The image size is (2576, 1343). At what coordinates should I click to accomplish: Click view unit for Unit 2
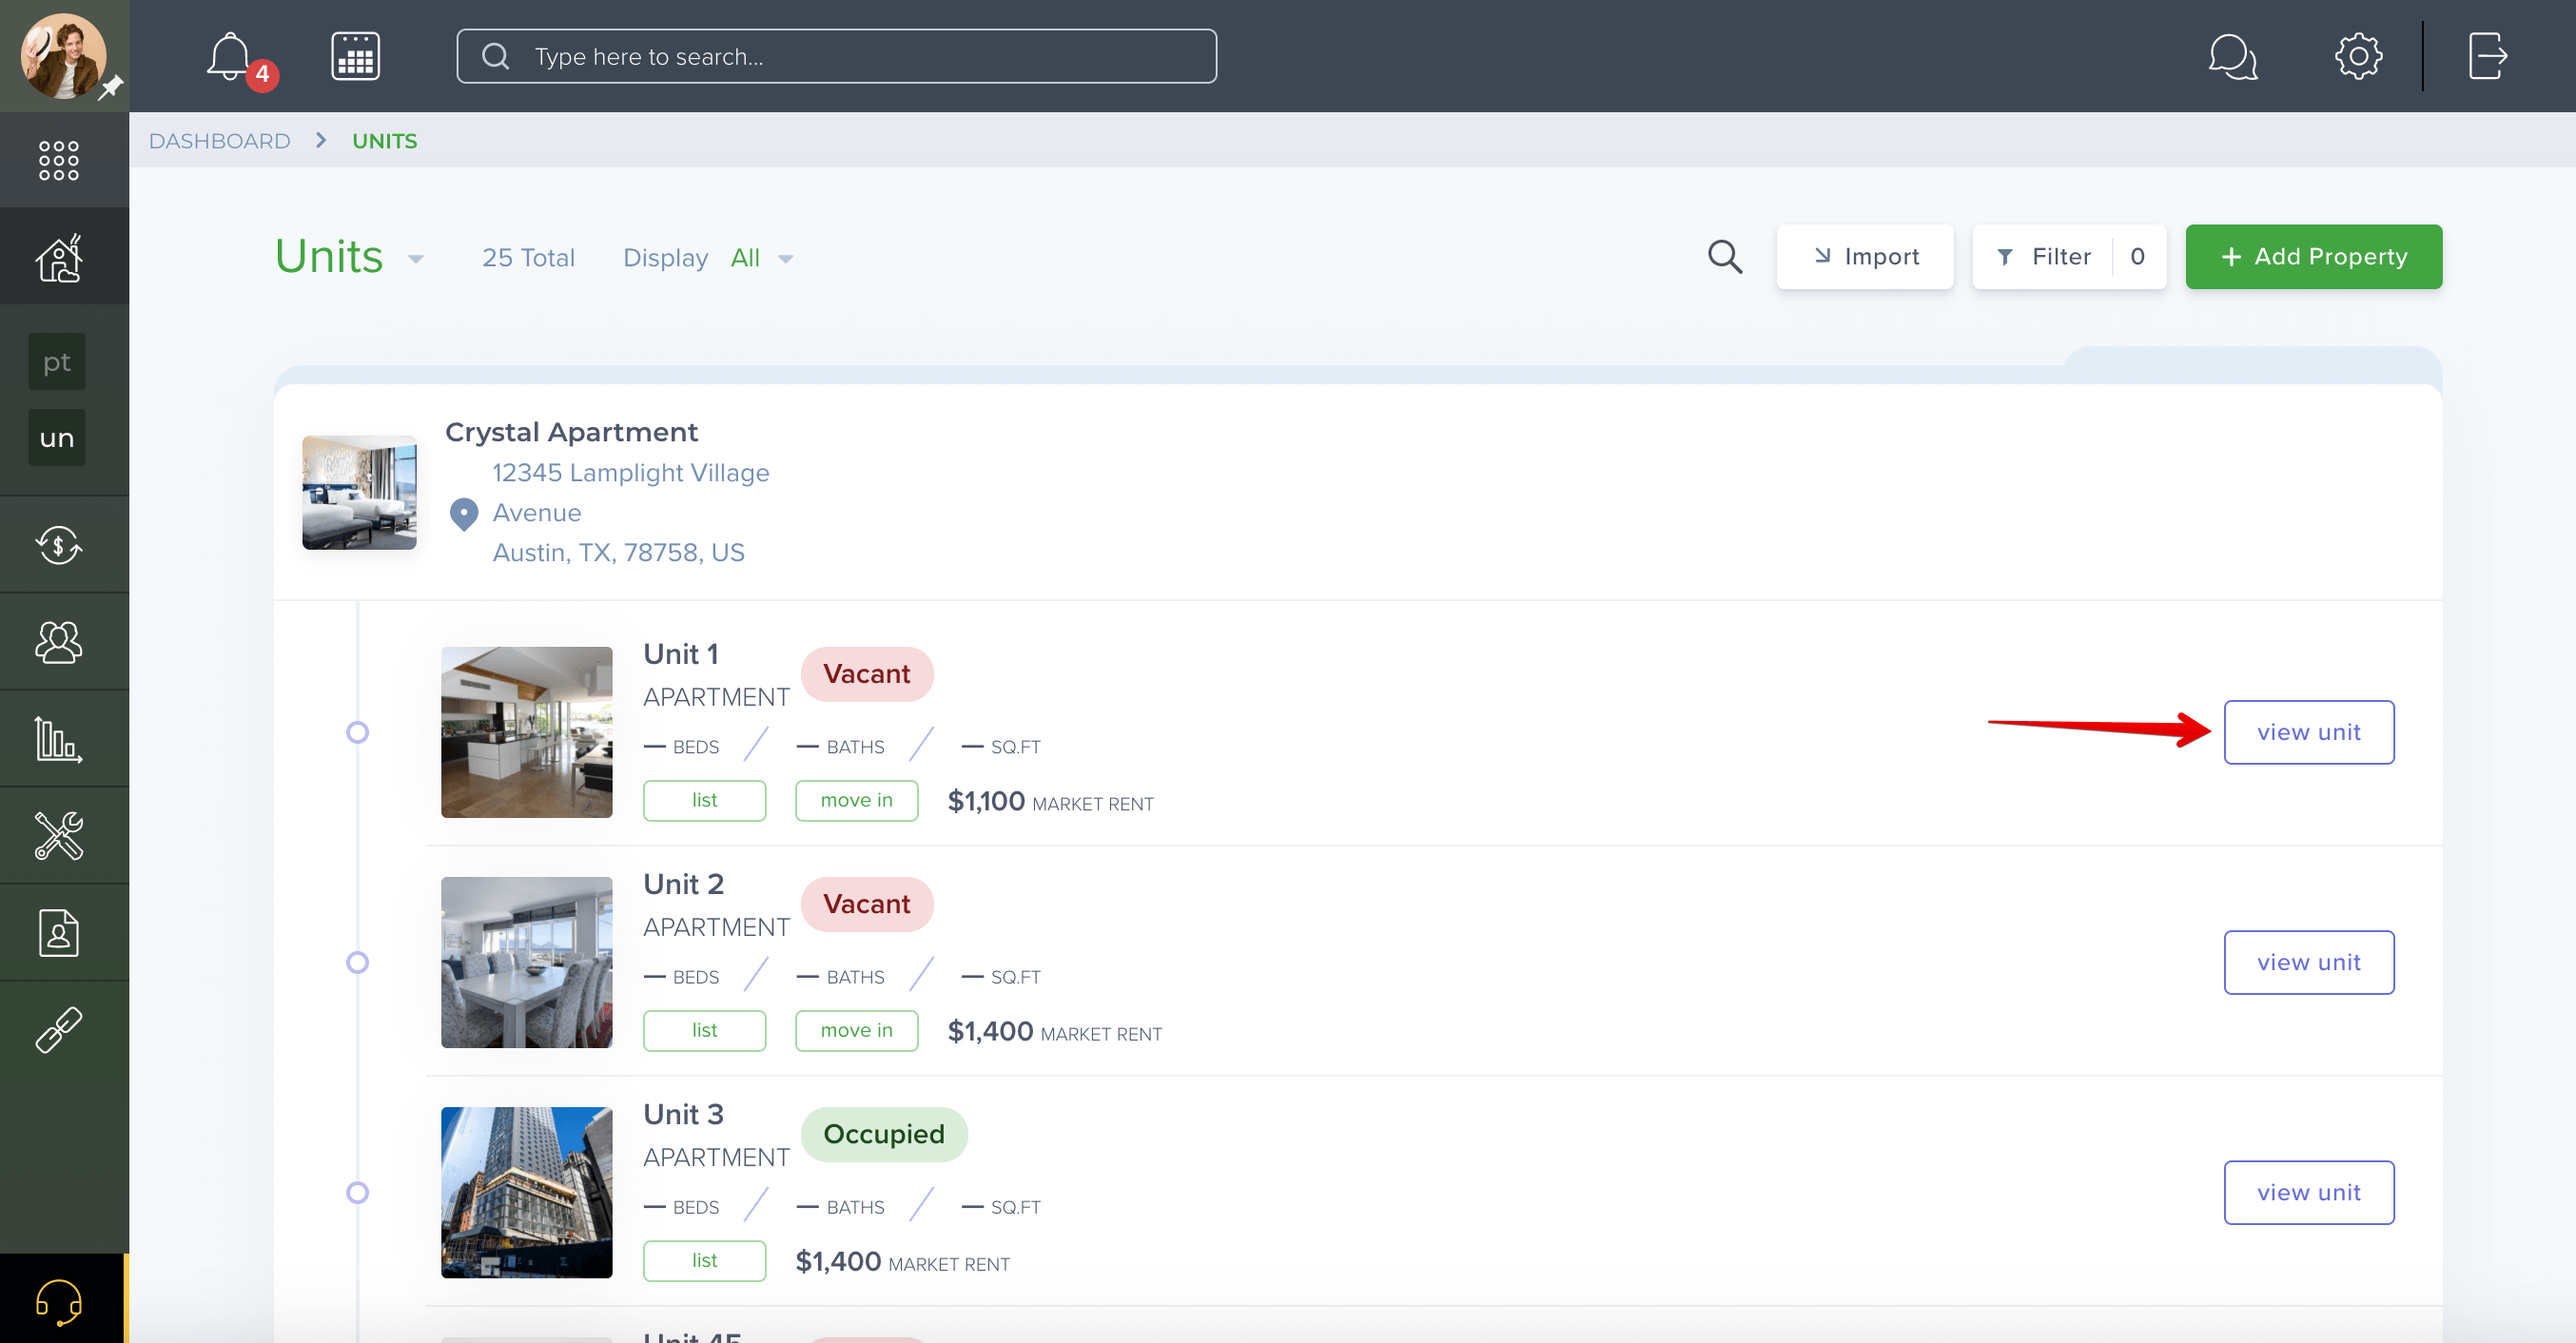click(2308, 962)
